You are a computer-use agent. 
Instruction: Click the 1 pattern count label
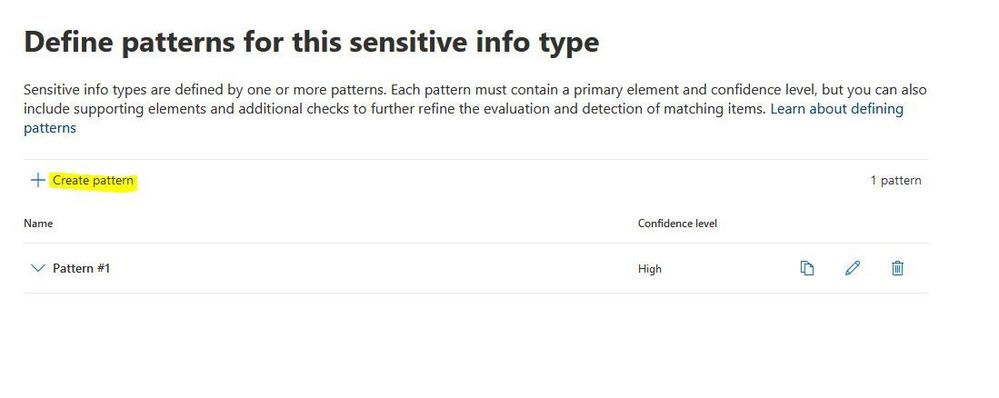point(895,180)
